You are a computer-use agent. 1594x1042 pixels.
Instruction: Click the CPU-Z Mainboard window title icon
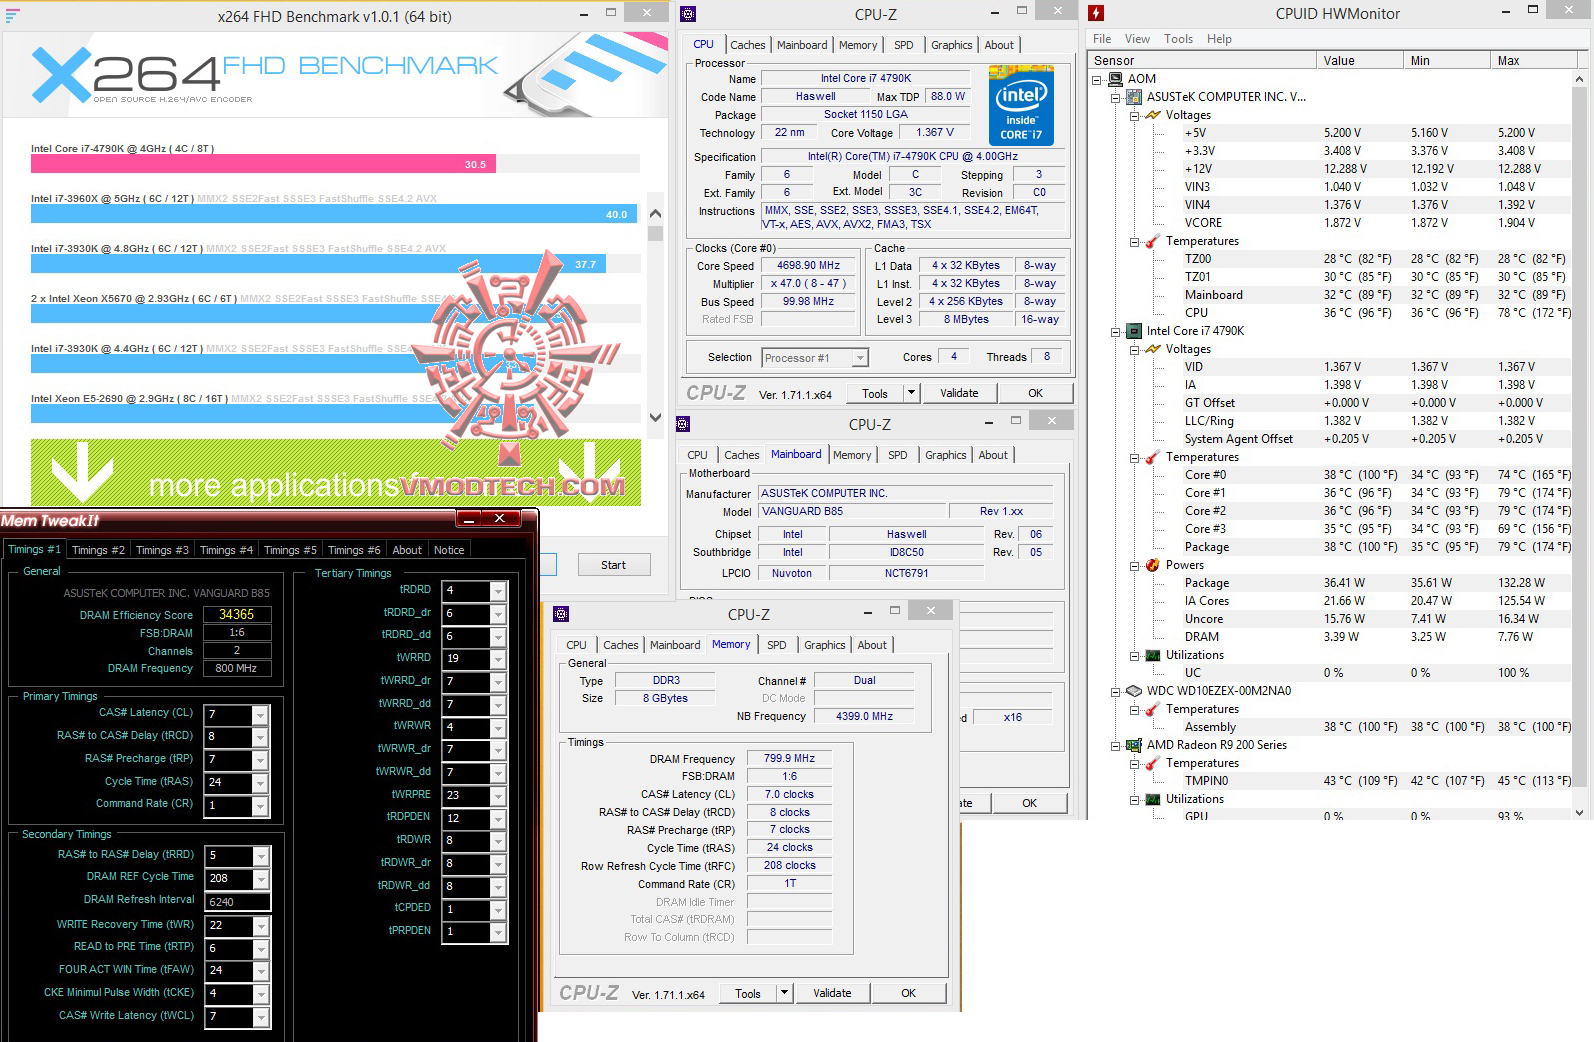click(x=684, y=424)
